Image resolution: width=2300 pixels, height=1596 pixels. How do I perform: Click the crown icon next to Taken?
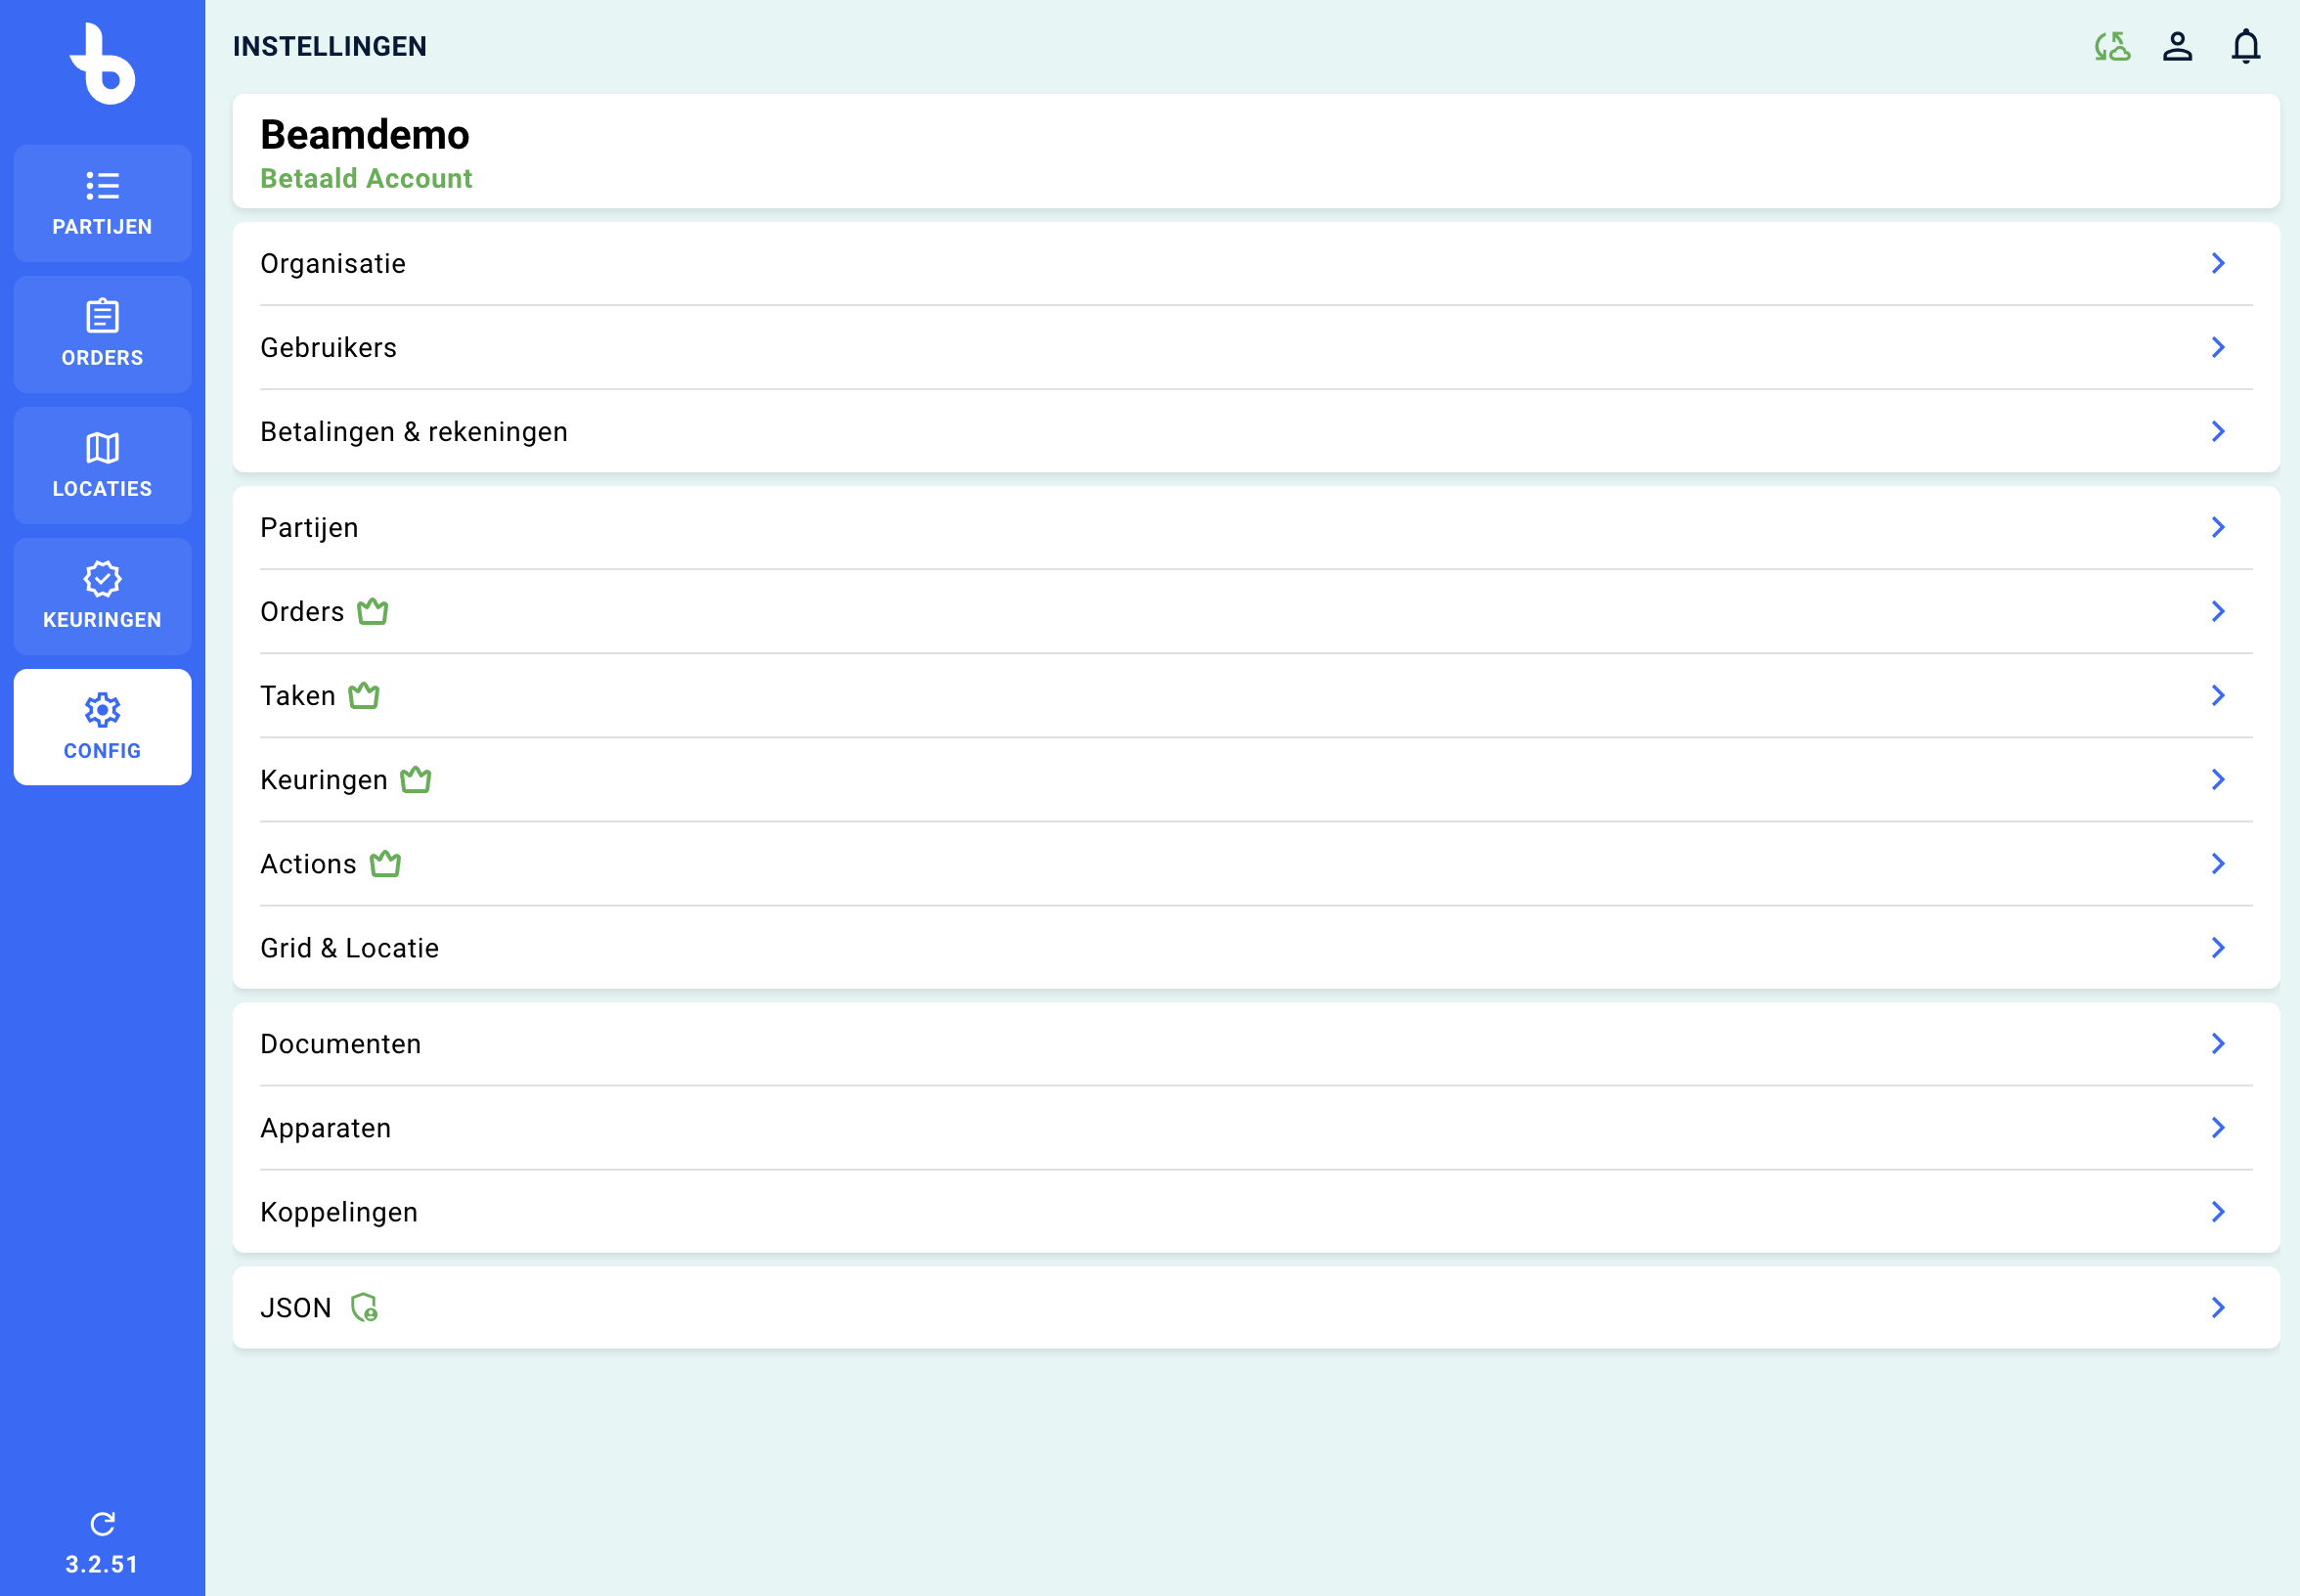[x=364, y=695]
